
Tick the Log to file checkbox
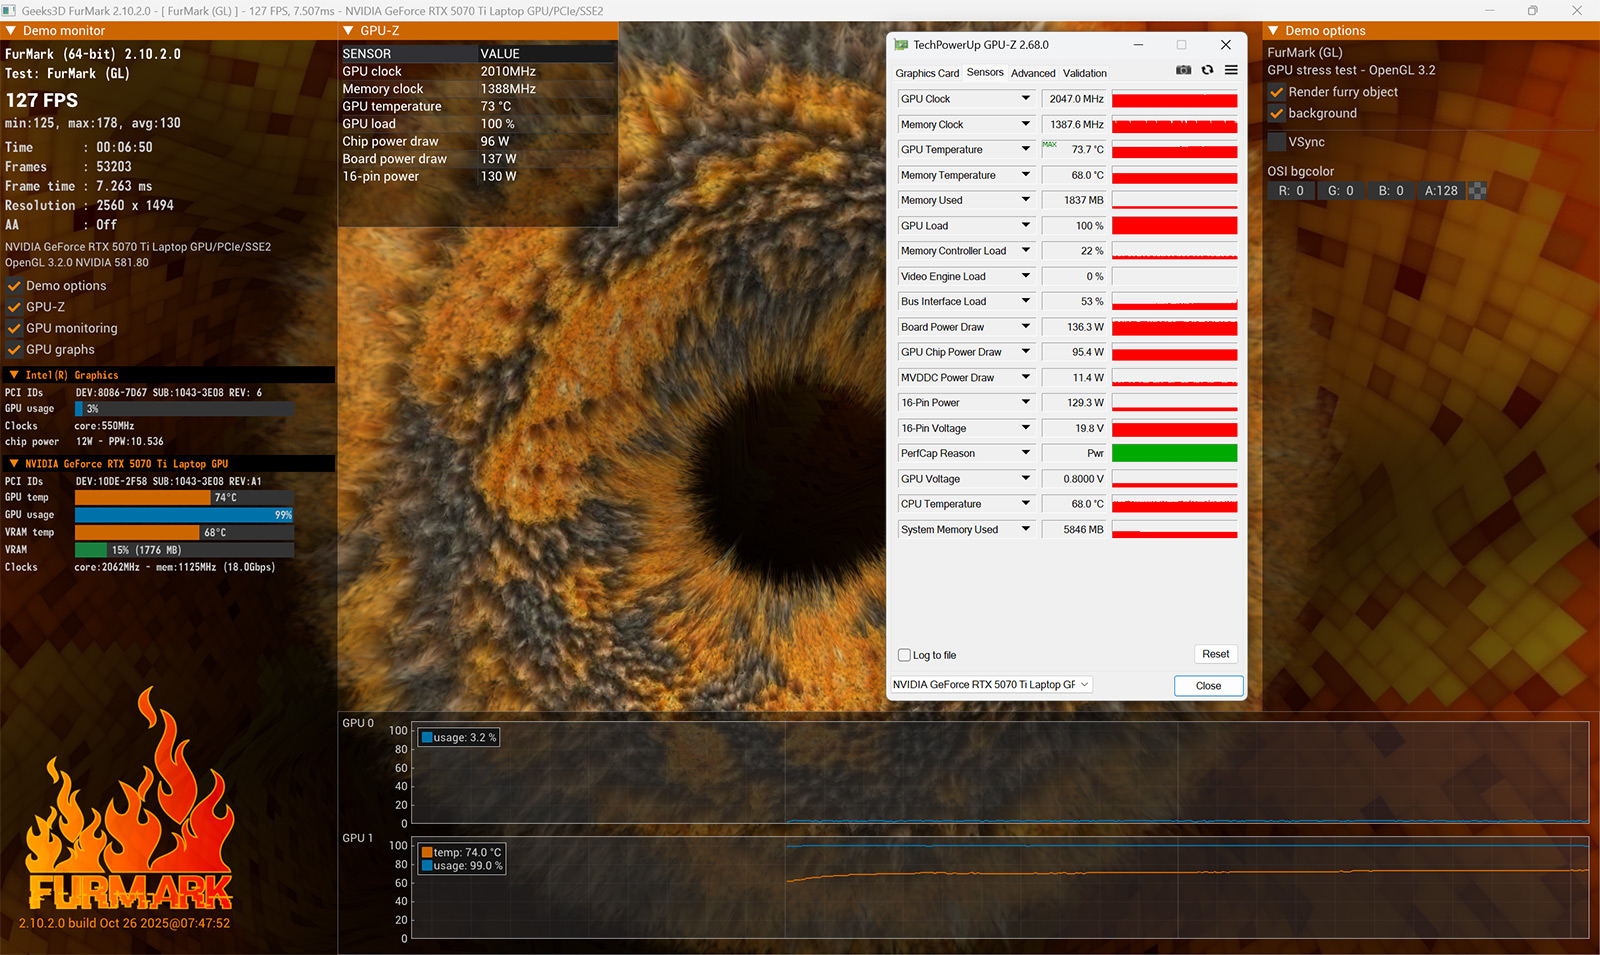[904, 655]
